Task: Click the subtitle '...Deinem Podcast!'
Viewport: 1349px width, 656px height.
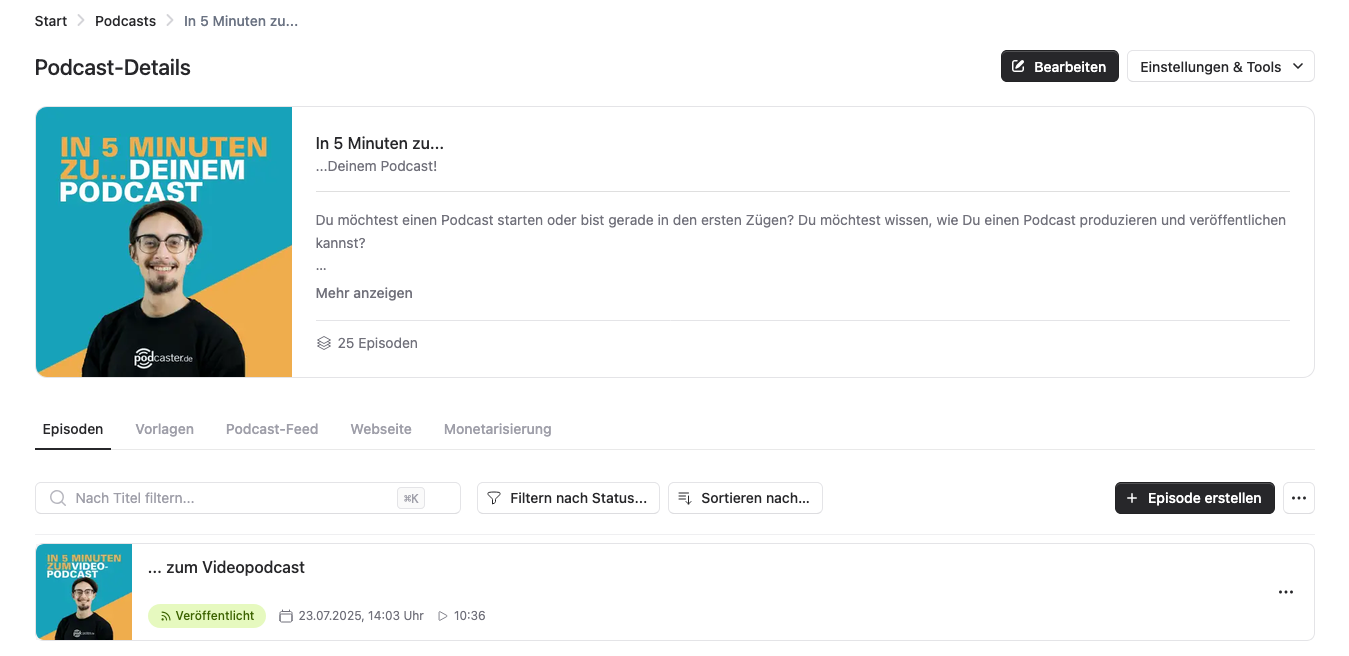Action: coord(376,166)
